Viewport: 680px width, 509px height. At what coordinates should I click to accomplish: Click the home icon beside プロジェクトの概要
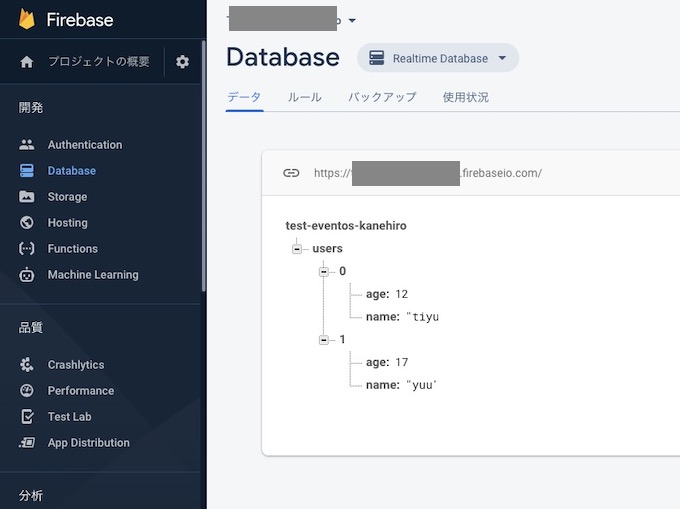click(26, 62)
